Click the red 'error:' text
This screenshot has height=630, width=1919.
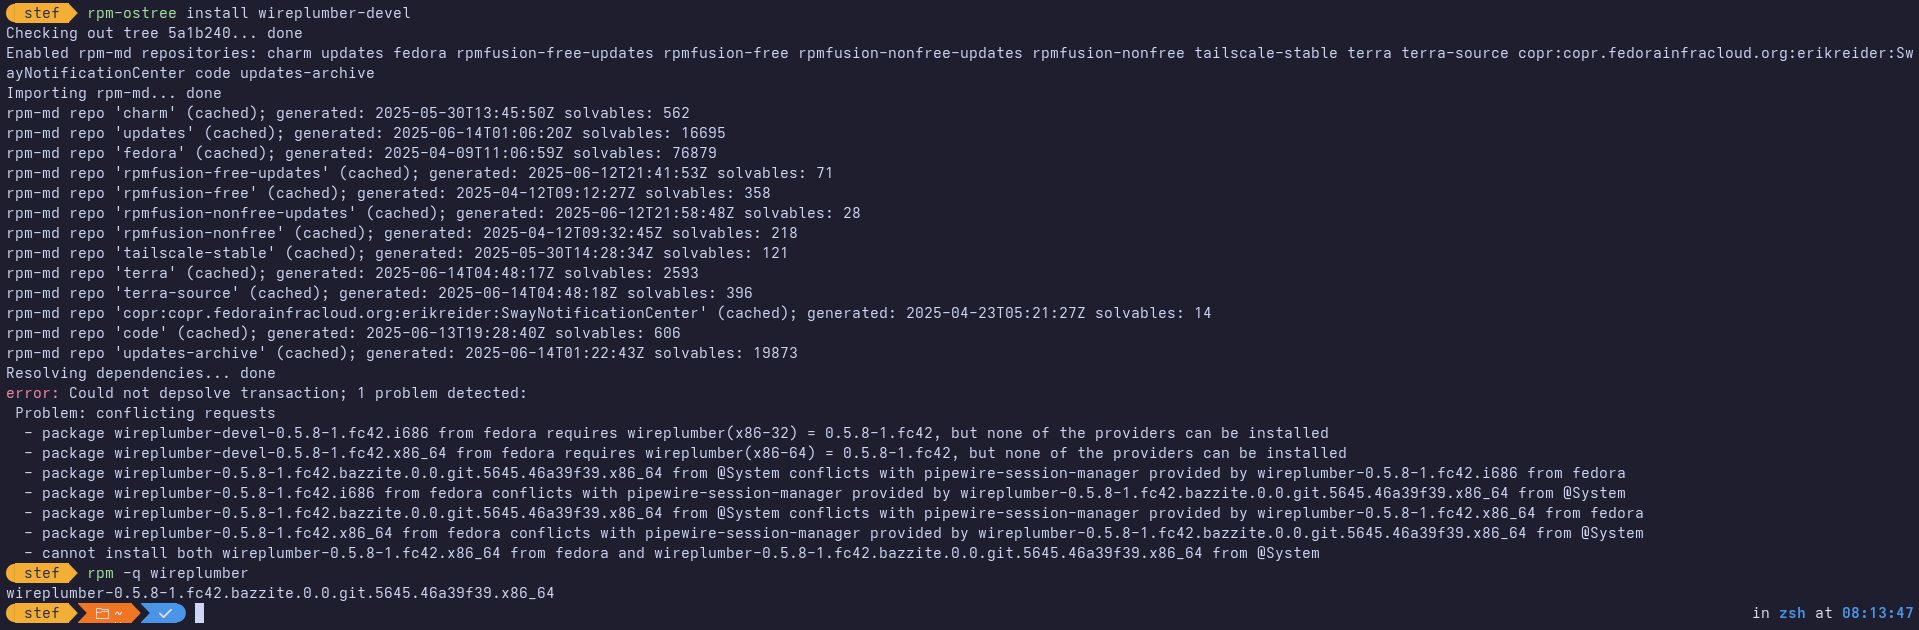pos(32,393)
